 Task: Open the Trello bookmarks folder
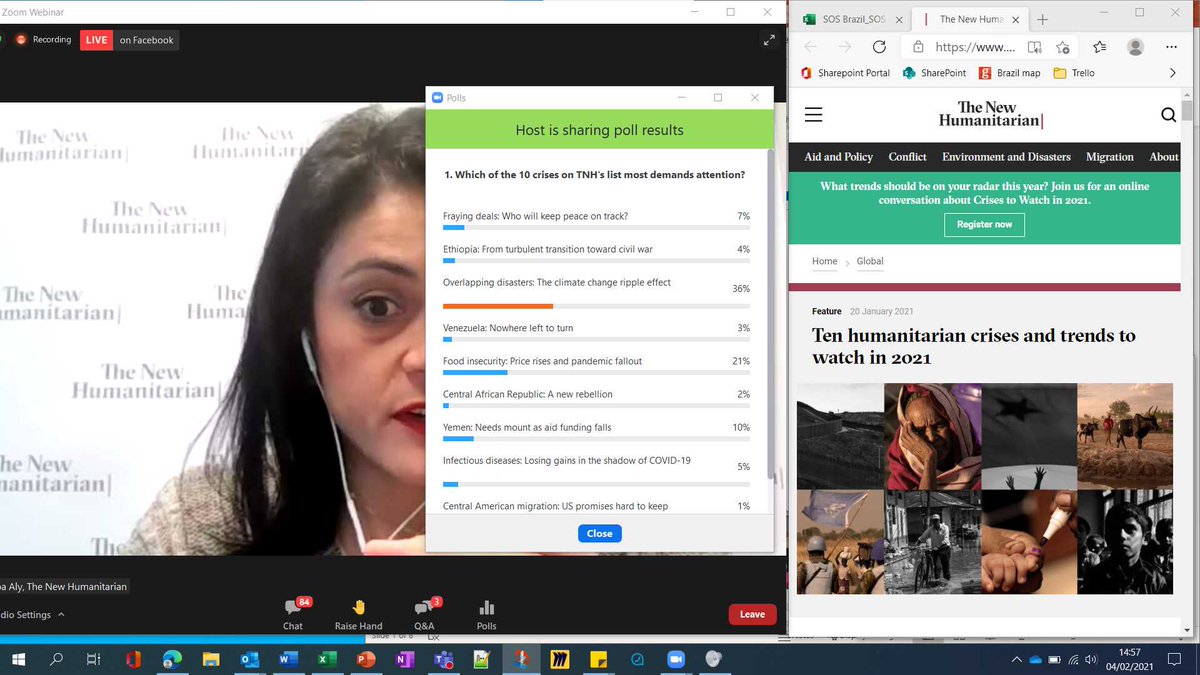(1072, 72)
